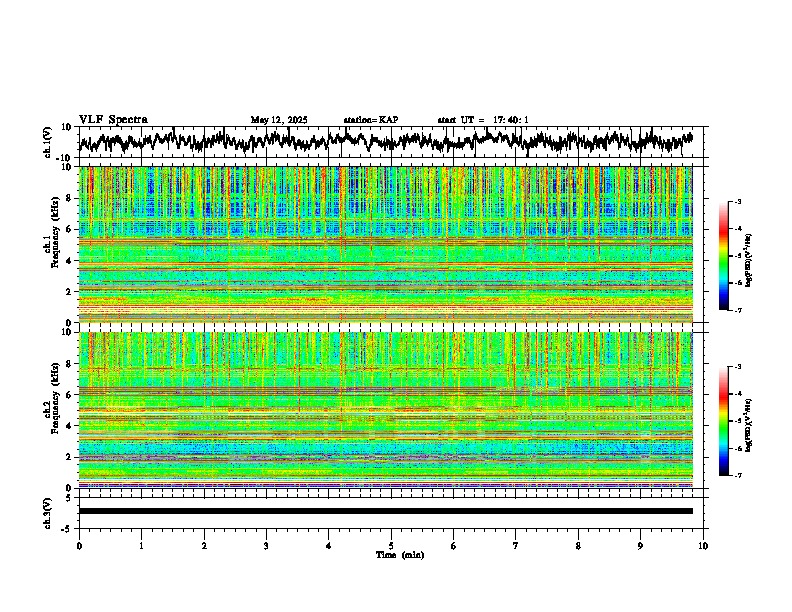Click the "Time (min)" axis label

400,555
